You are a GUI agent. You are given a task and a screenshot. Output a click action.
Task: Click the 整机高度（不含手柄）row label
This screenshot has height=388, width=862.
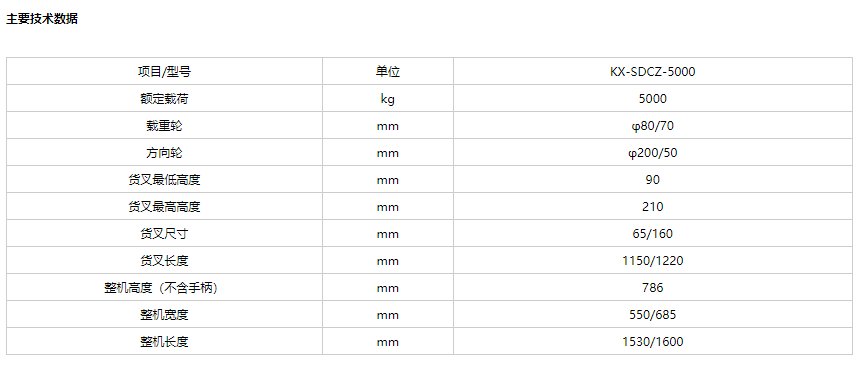tap(164, 287)
